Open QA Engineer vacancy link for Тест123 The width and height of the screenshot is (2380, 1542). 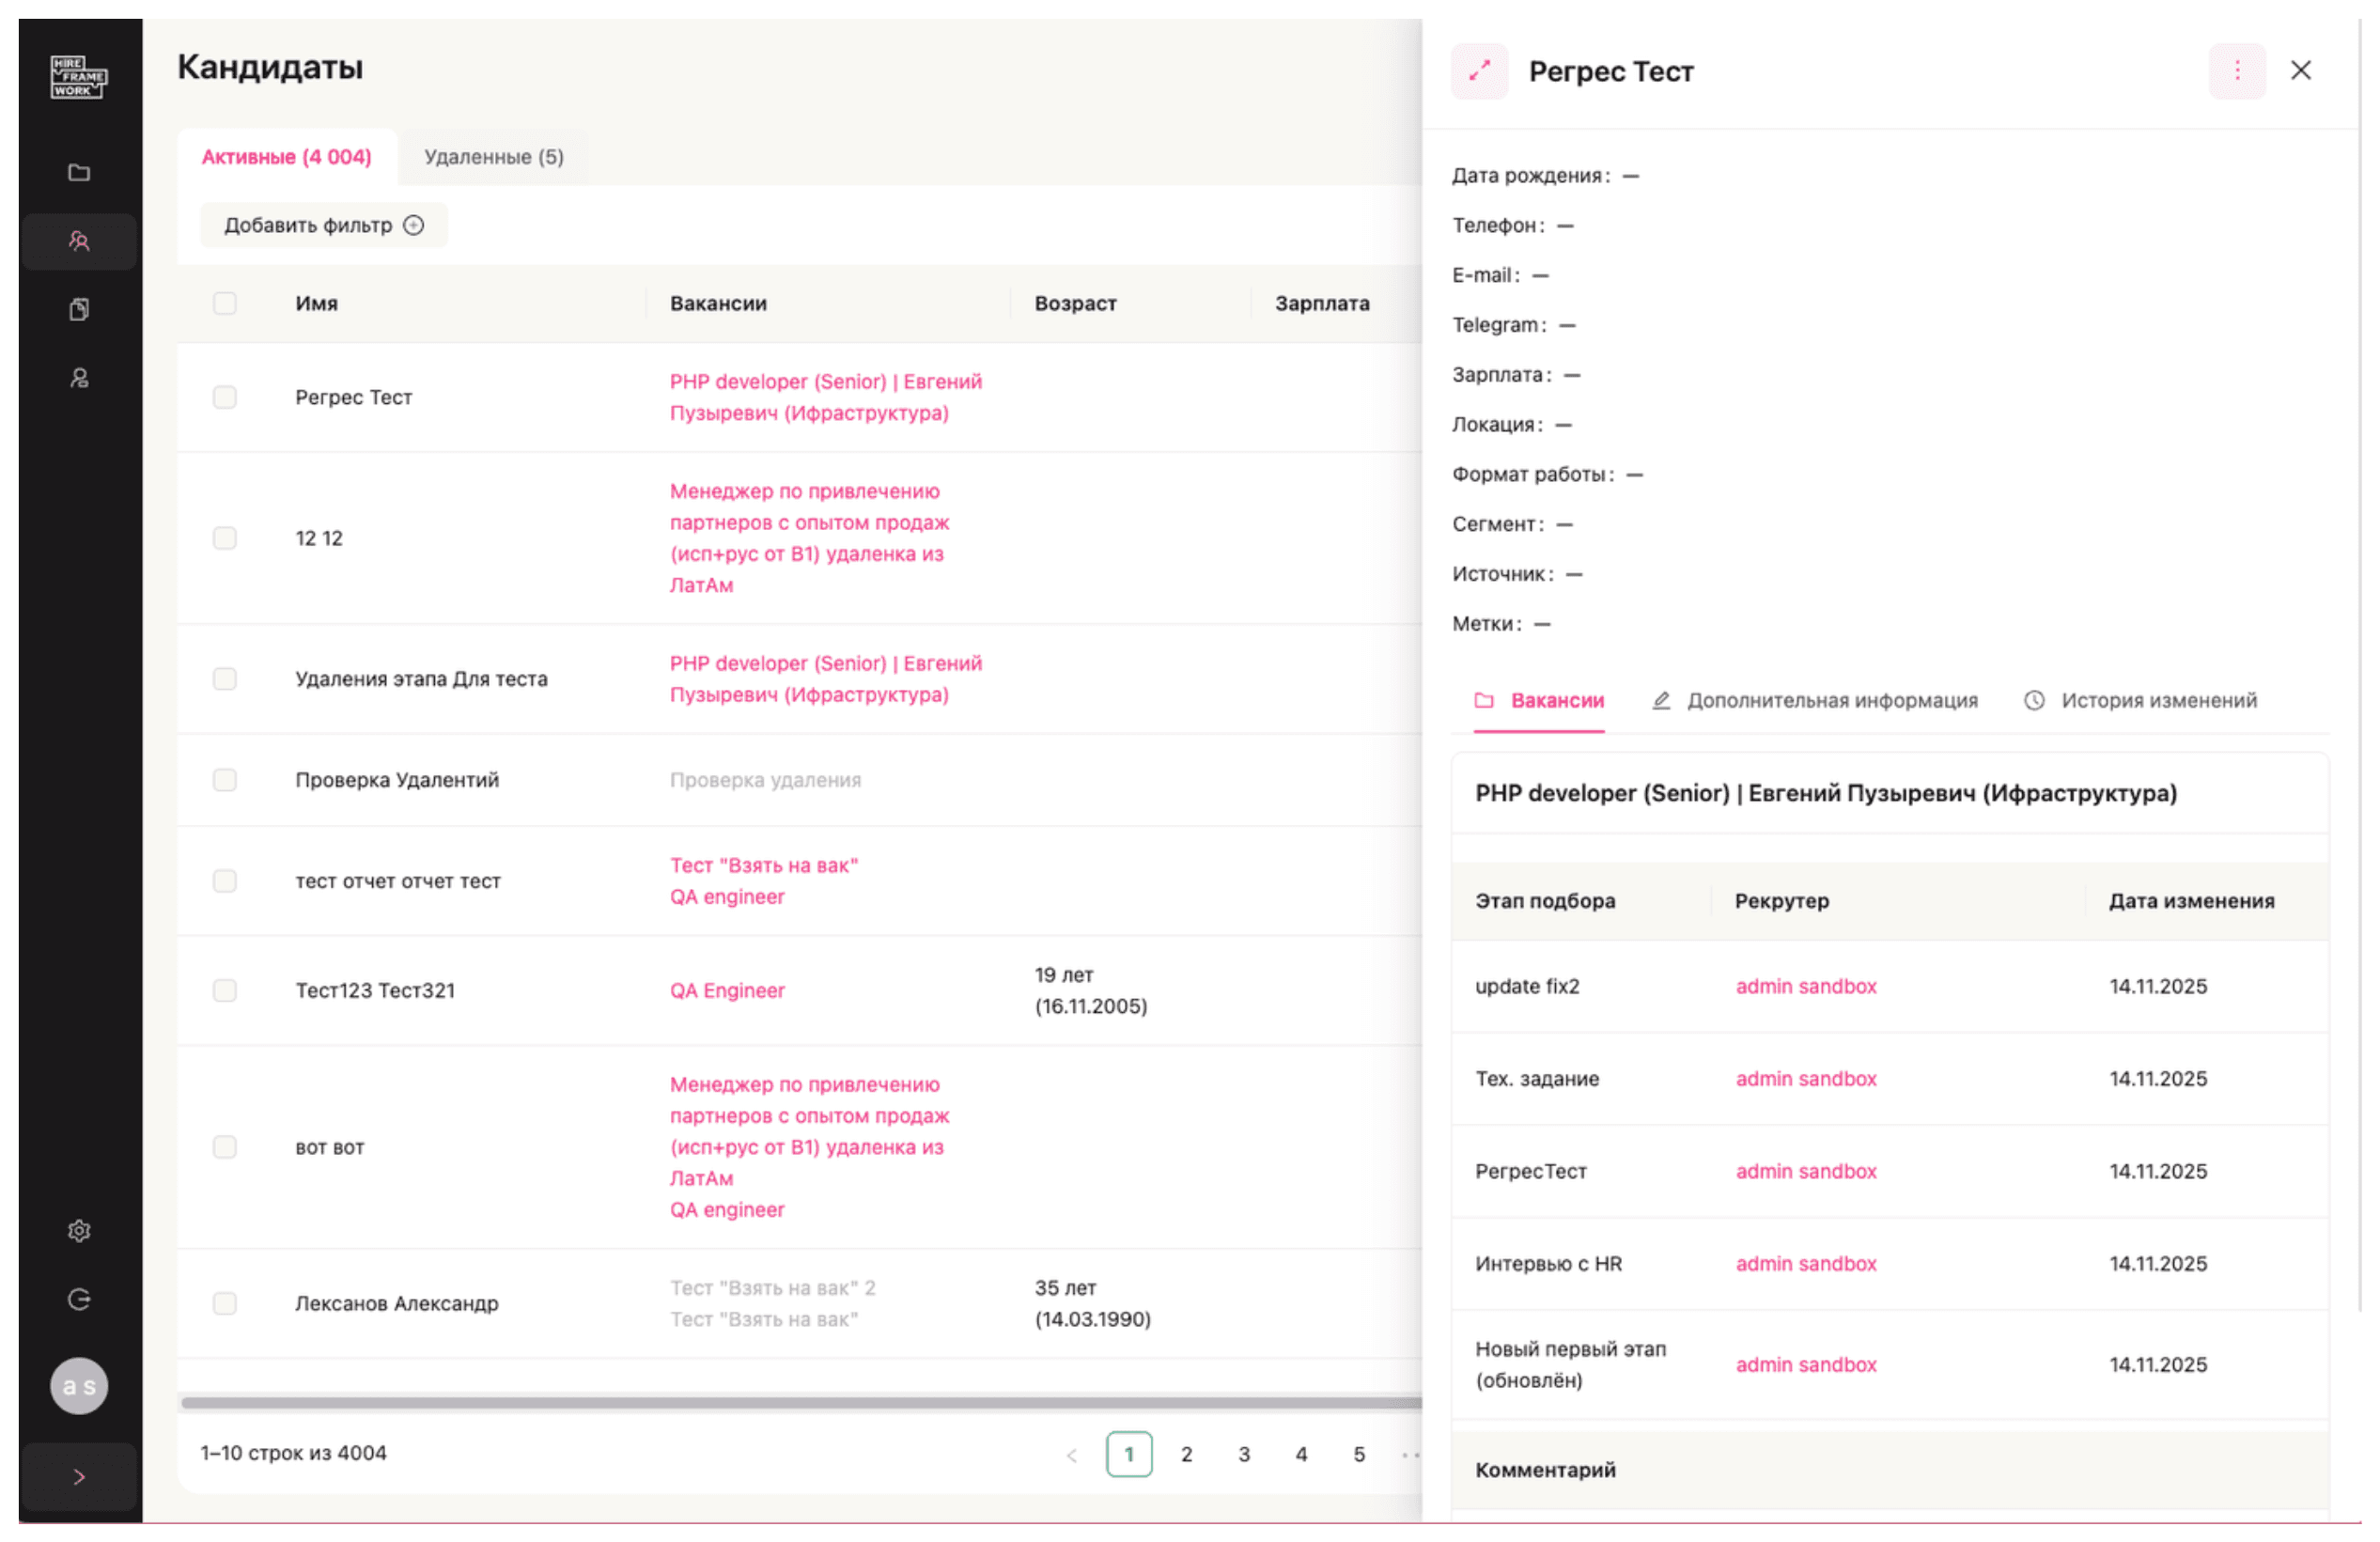(728, 992)
